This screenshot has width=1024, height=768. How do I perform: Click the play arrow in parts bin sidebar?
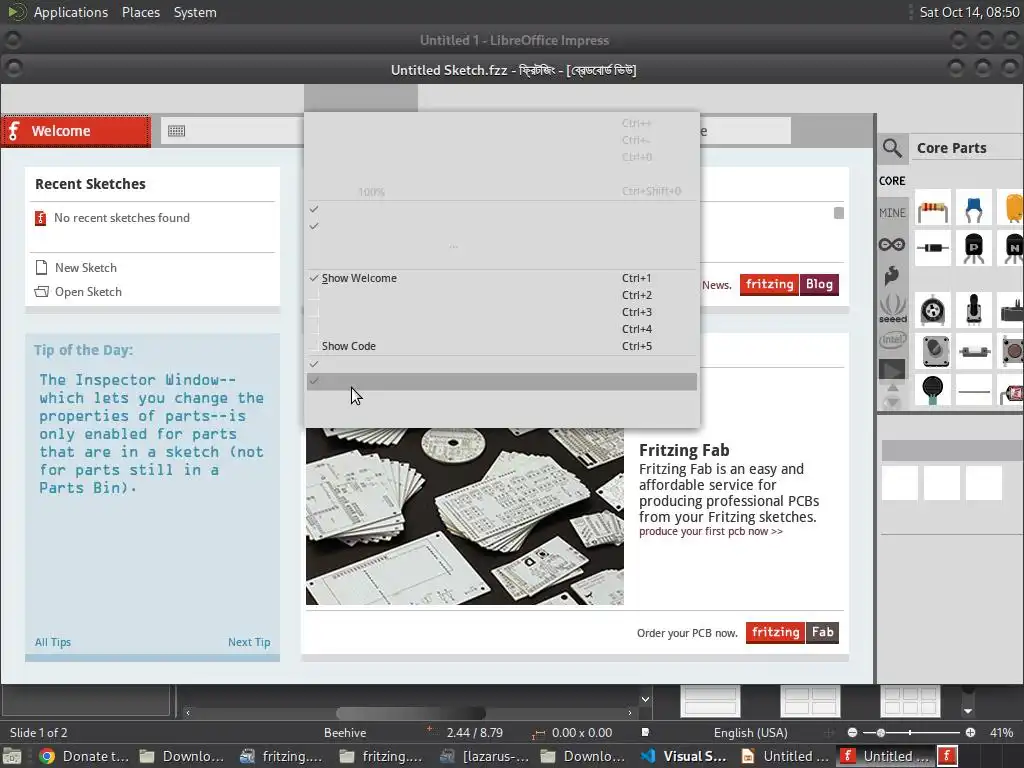pyautogui.click(x=892, y=370)
